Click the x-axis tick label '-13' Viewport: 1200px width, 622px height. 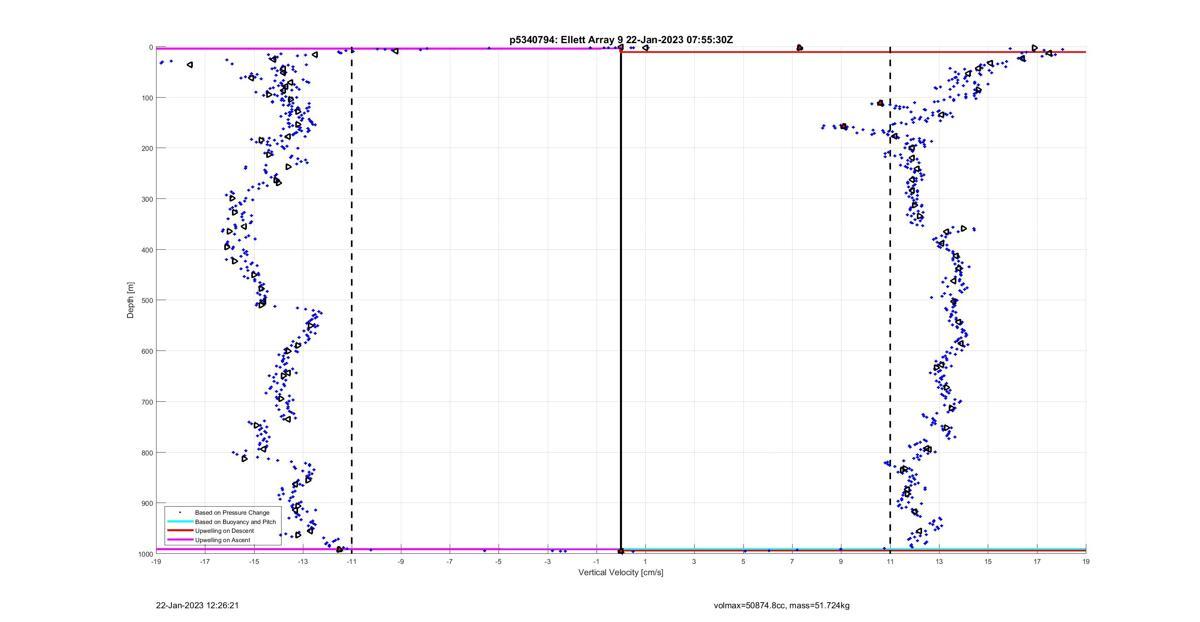click(303, 561)
